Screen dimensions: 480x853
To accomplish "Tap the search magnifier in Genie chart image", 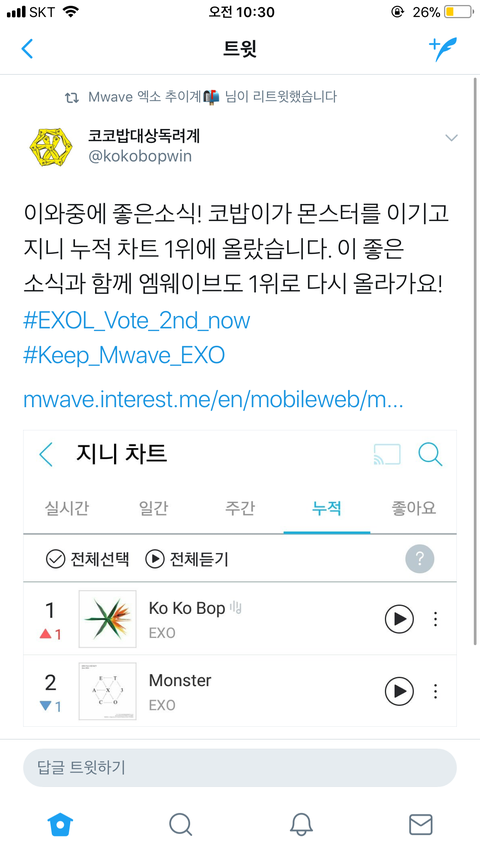I will point(430,454).
